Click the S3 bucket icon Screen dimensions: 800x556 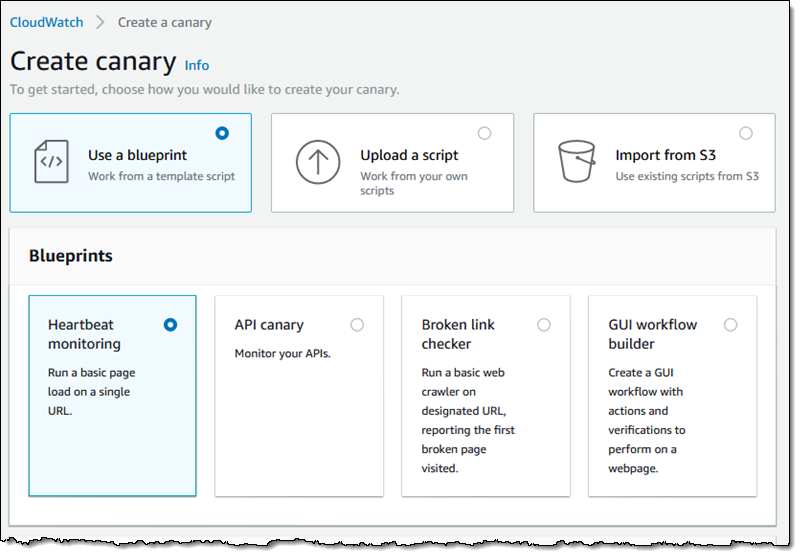[x=577, y=161]
